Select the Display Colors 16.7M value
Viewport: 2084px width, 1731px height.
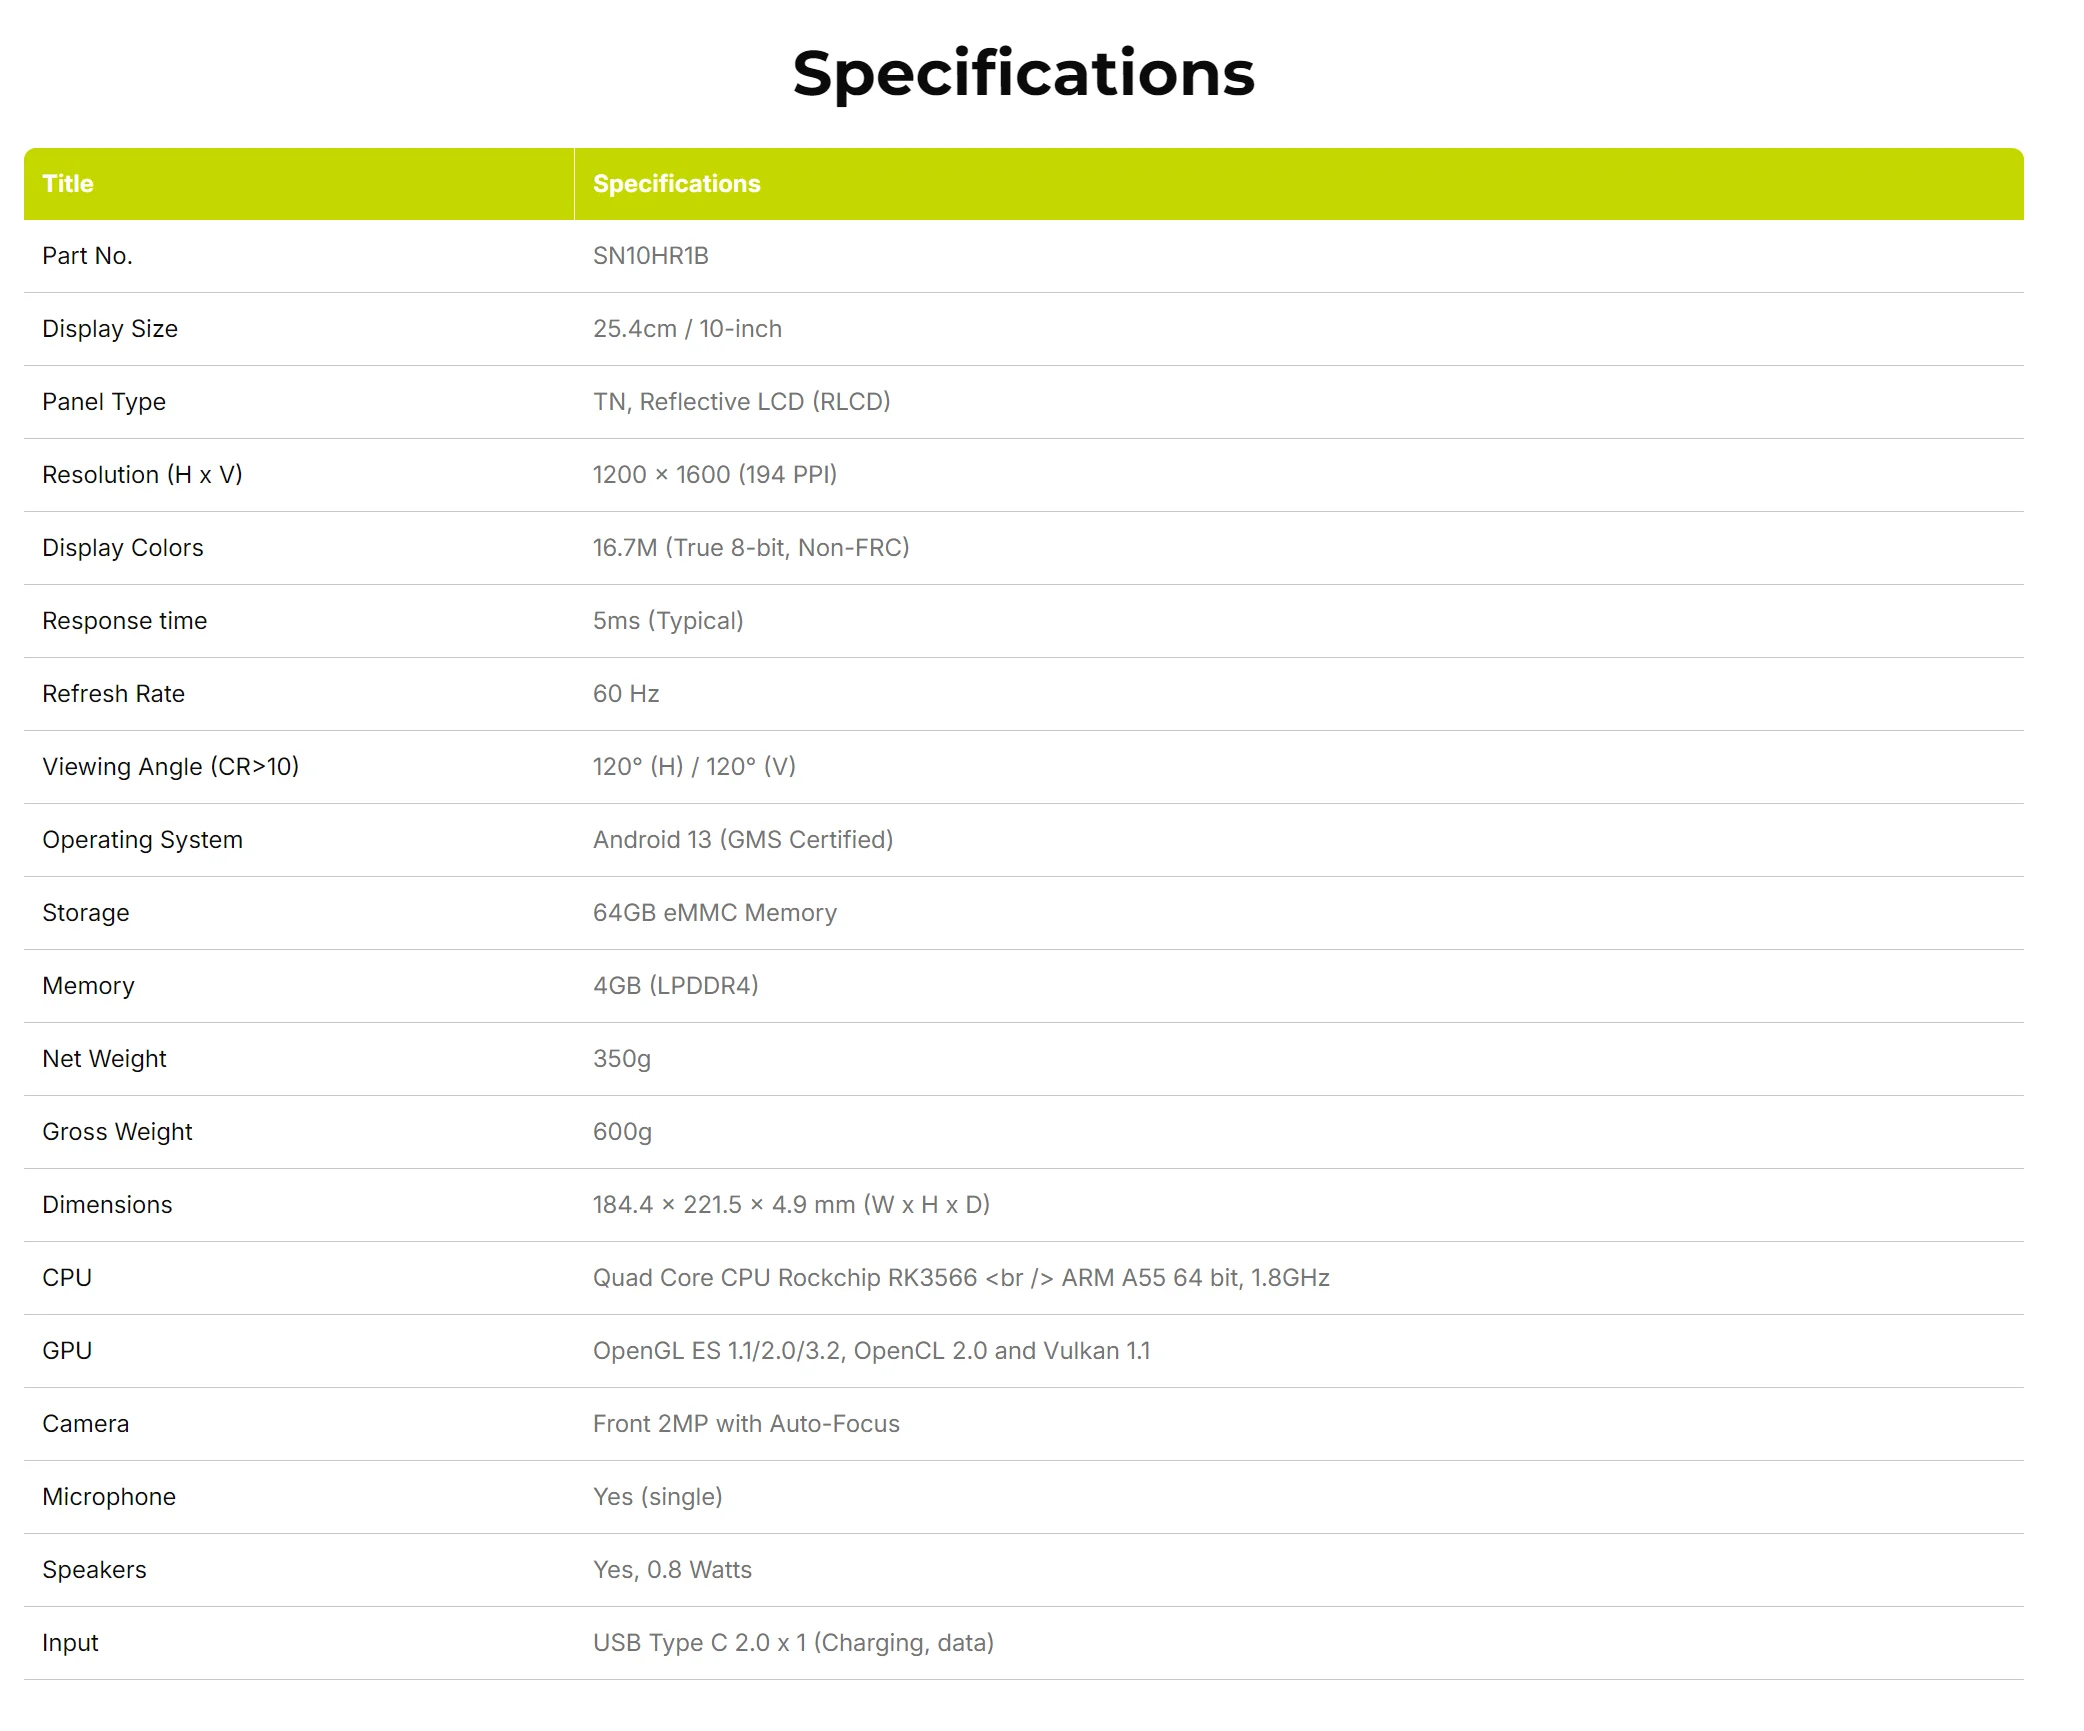(751, 548)
